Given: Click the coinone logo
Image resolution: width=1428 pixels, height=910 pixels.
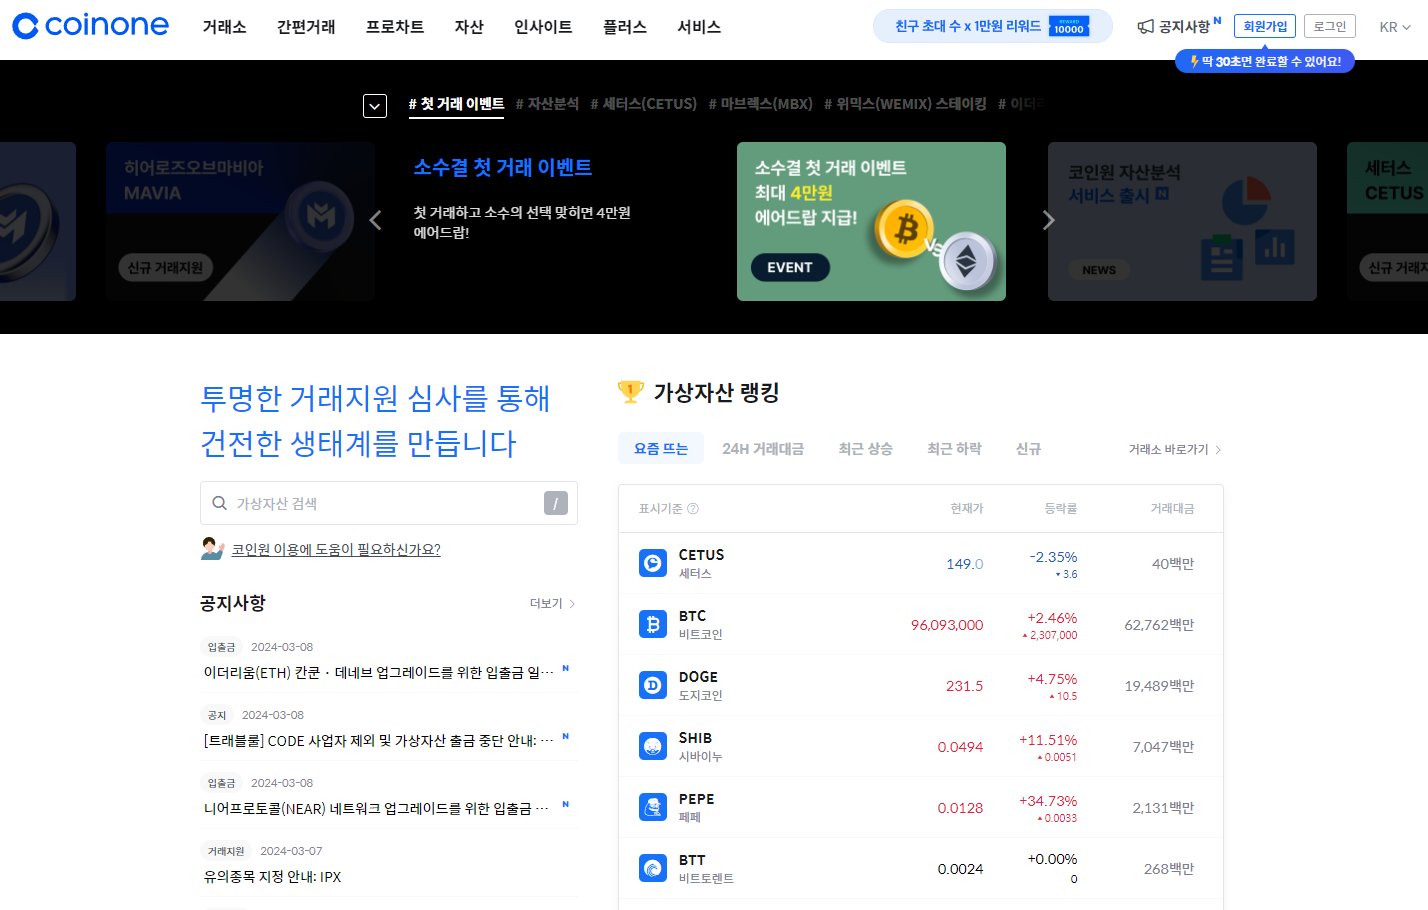Looking at the screenshot, I should 90,26.
